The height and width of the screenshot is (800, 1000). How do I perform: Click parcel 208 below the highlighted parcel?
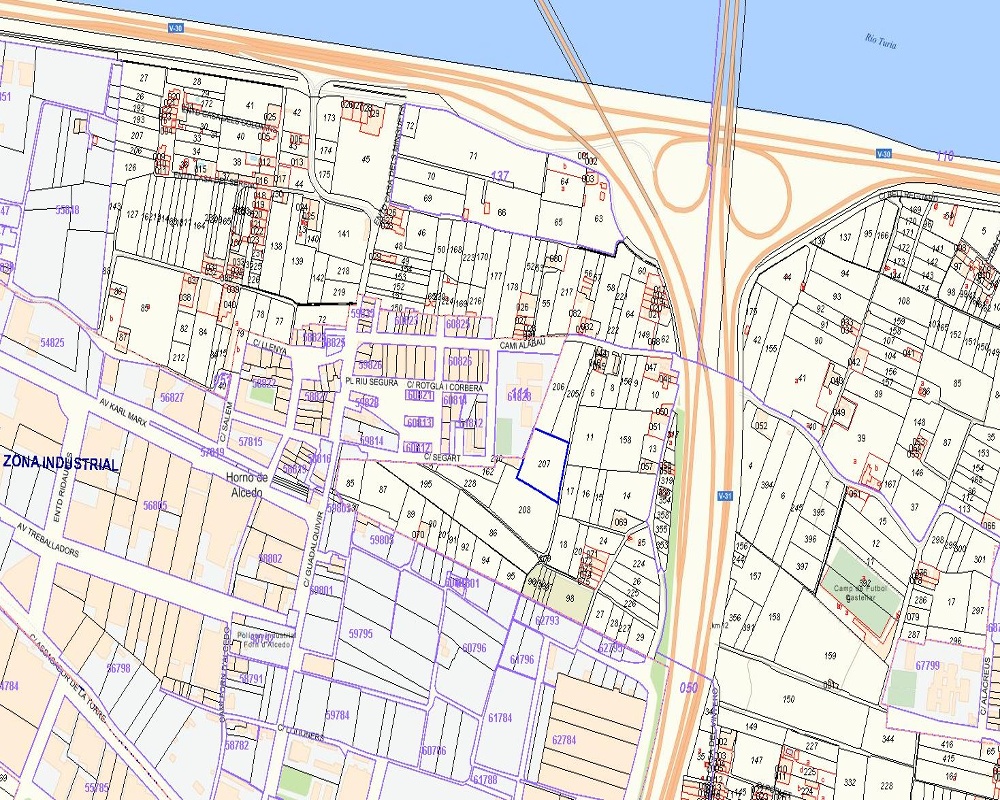click(524, 509)
